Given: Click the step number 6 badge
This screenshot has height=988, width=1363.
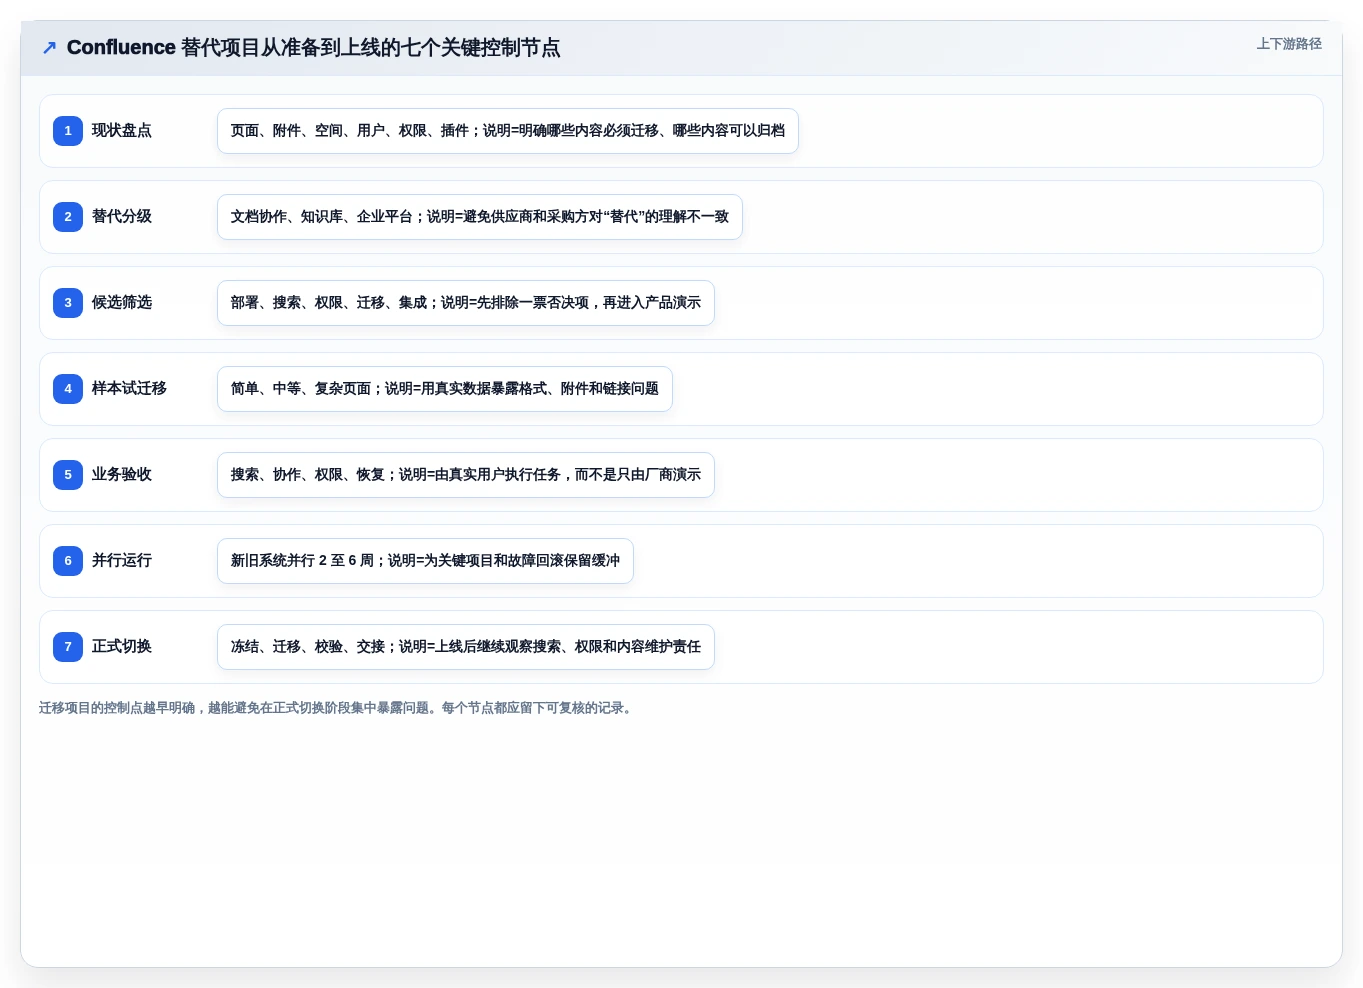Looking at the screenshot, I should click(68, 561).
